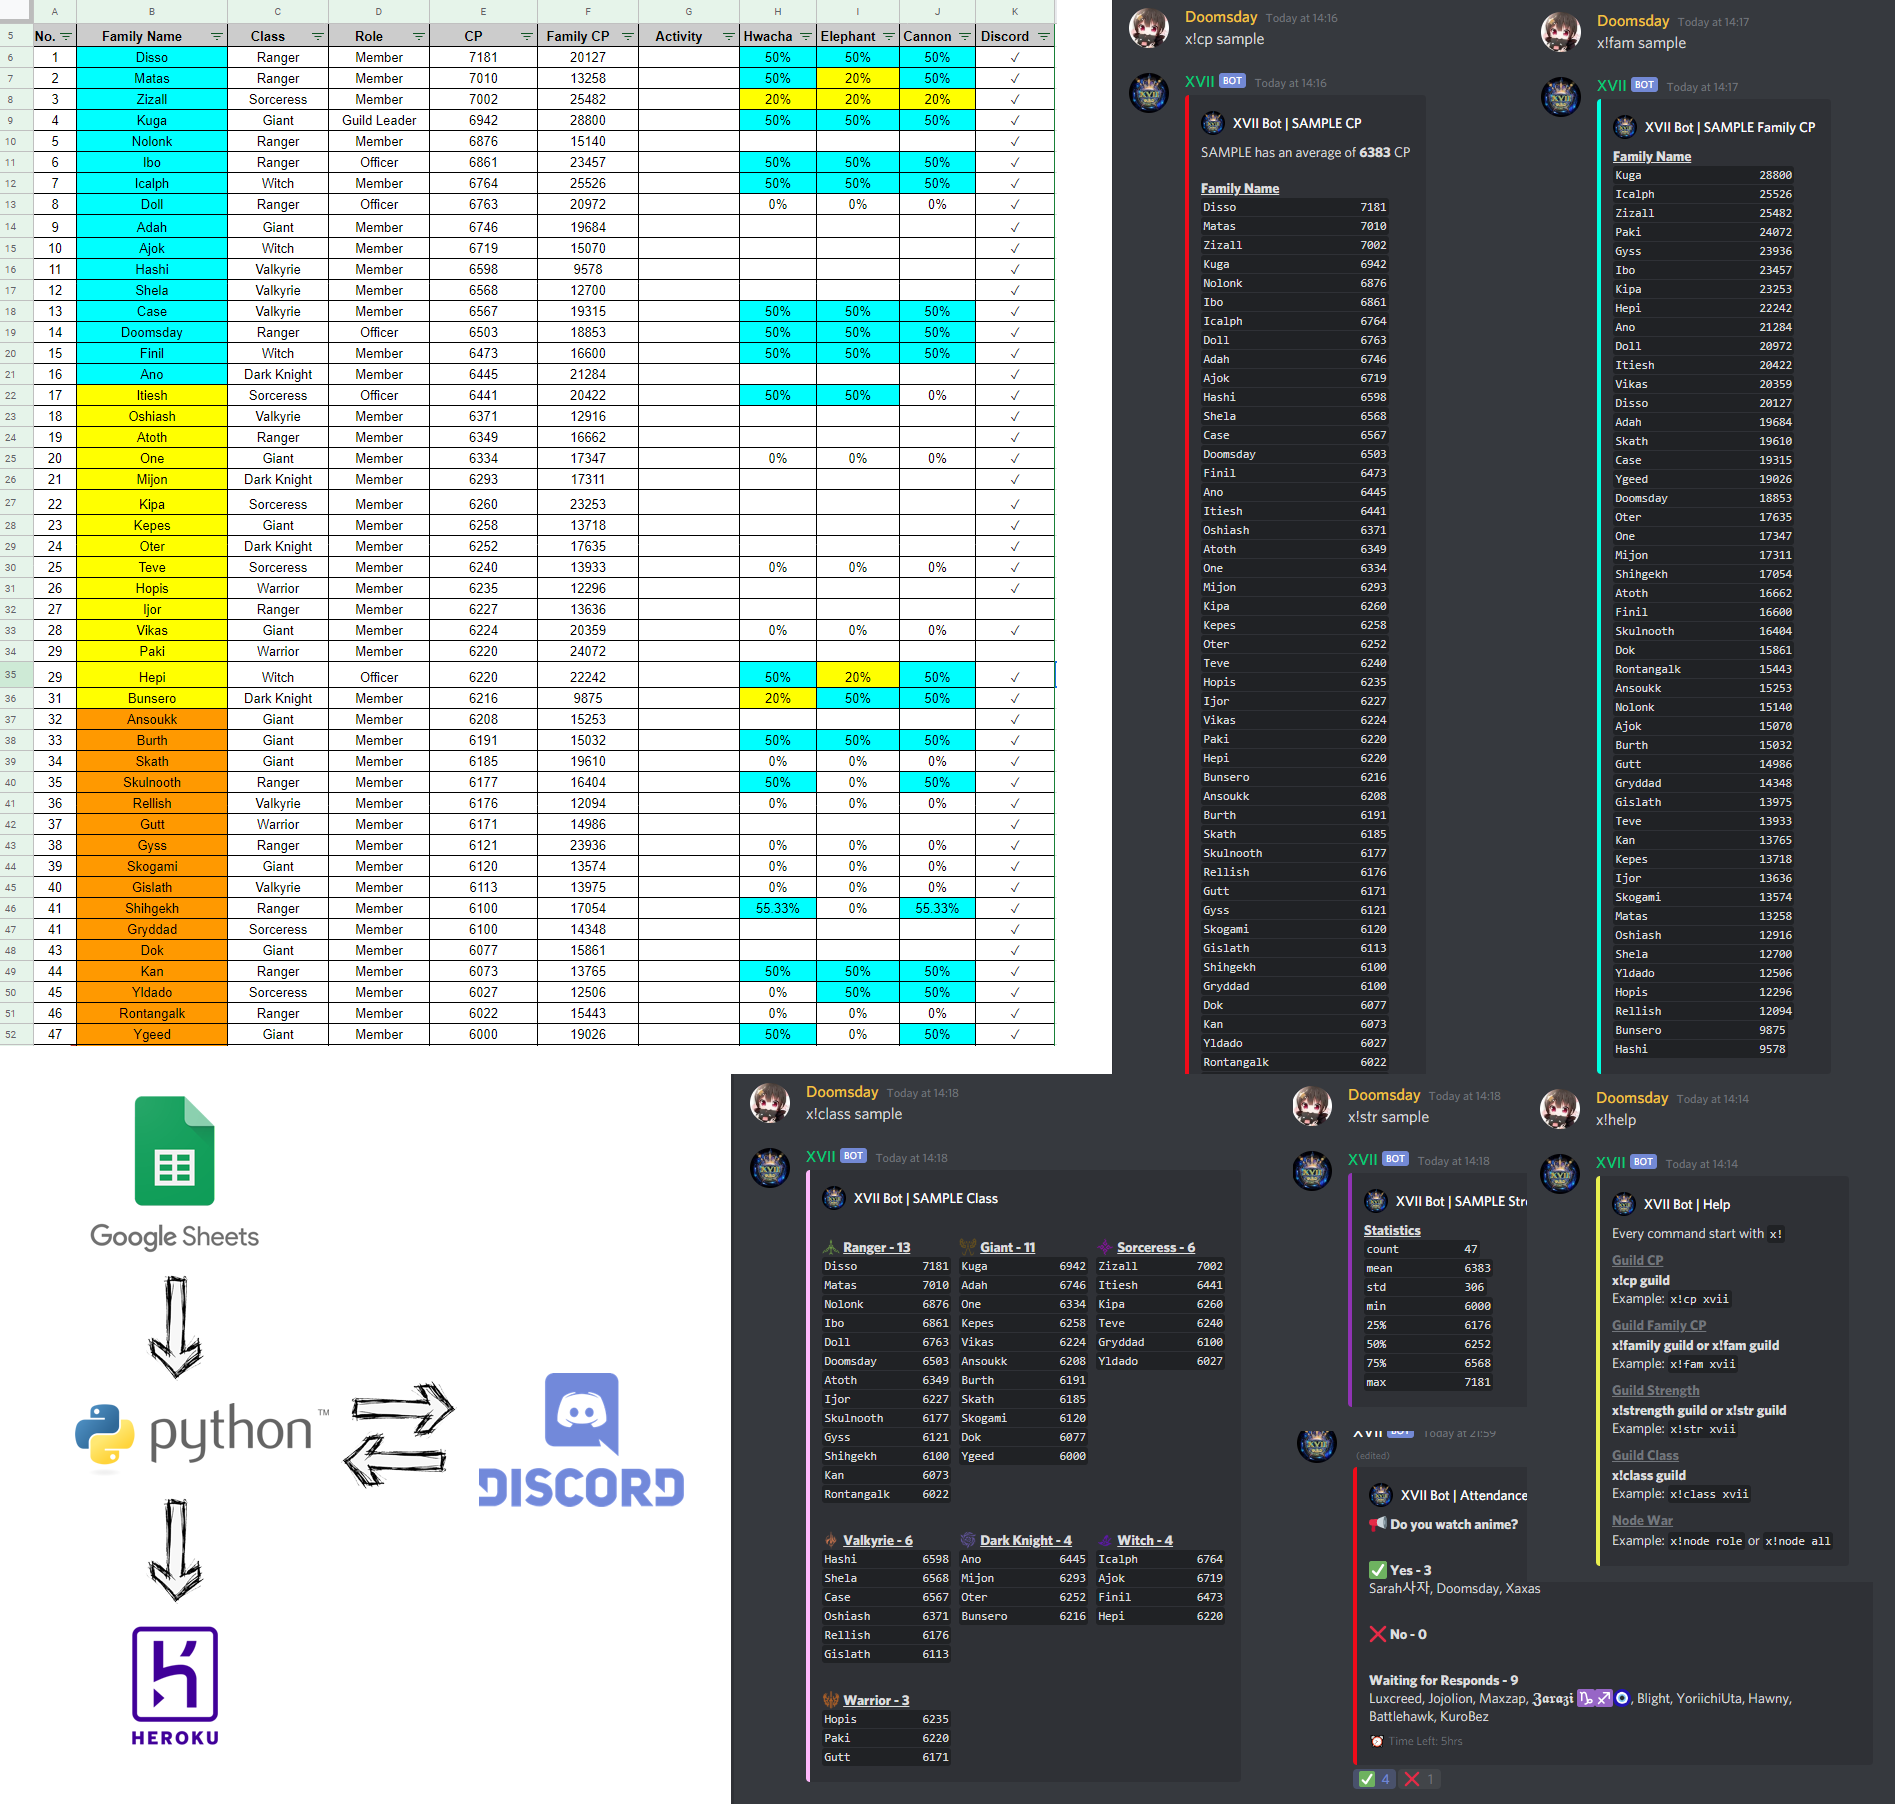Toggle the Discord checkmark in the Bunsero row
The width and height of the screenshot is (1895, 1804).
tap(1015, 698)
